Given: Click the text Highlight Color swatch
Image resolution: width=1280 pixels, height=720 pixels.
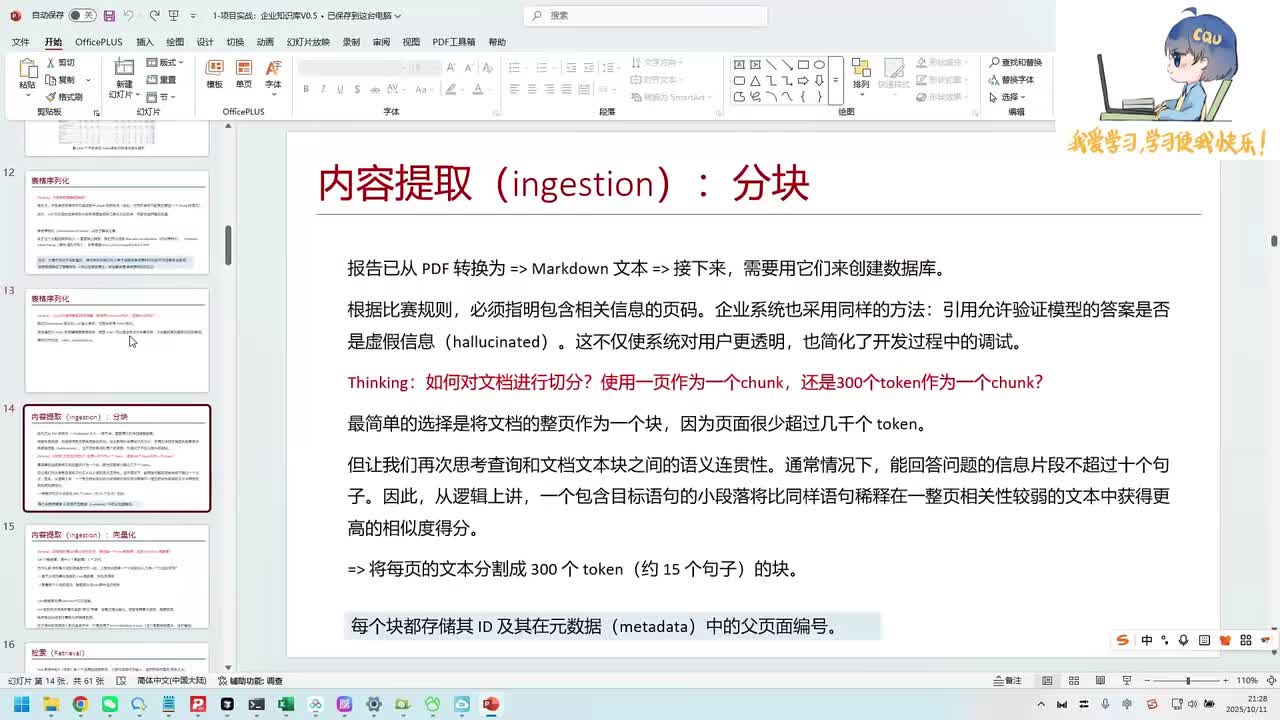Looking at the screenshot, I should (x=450, y=89).
